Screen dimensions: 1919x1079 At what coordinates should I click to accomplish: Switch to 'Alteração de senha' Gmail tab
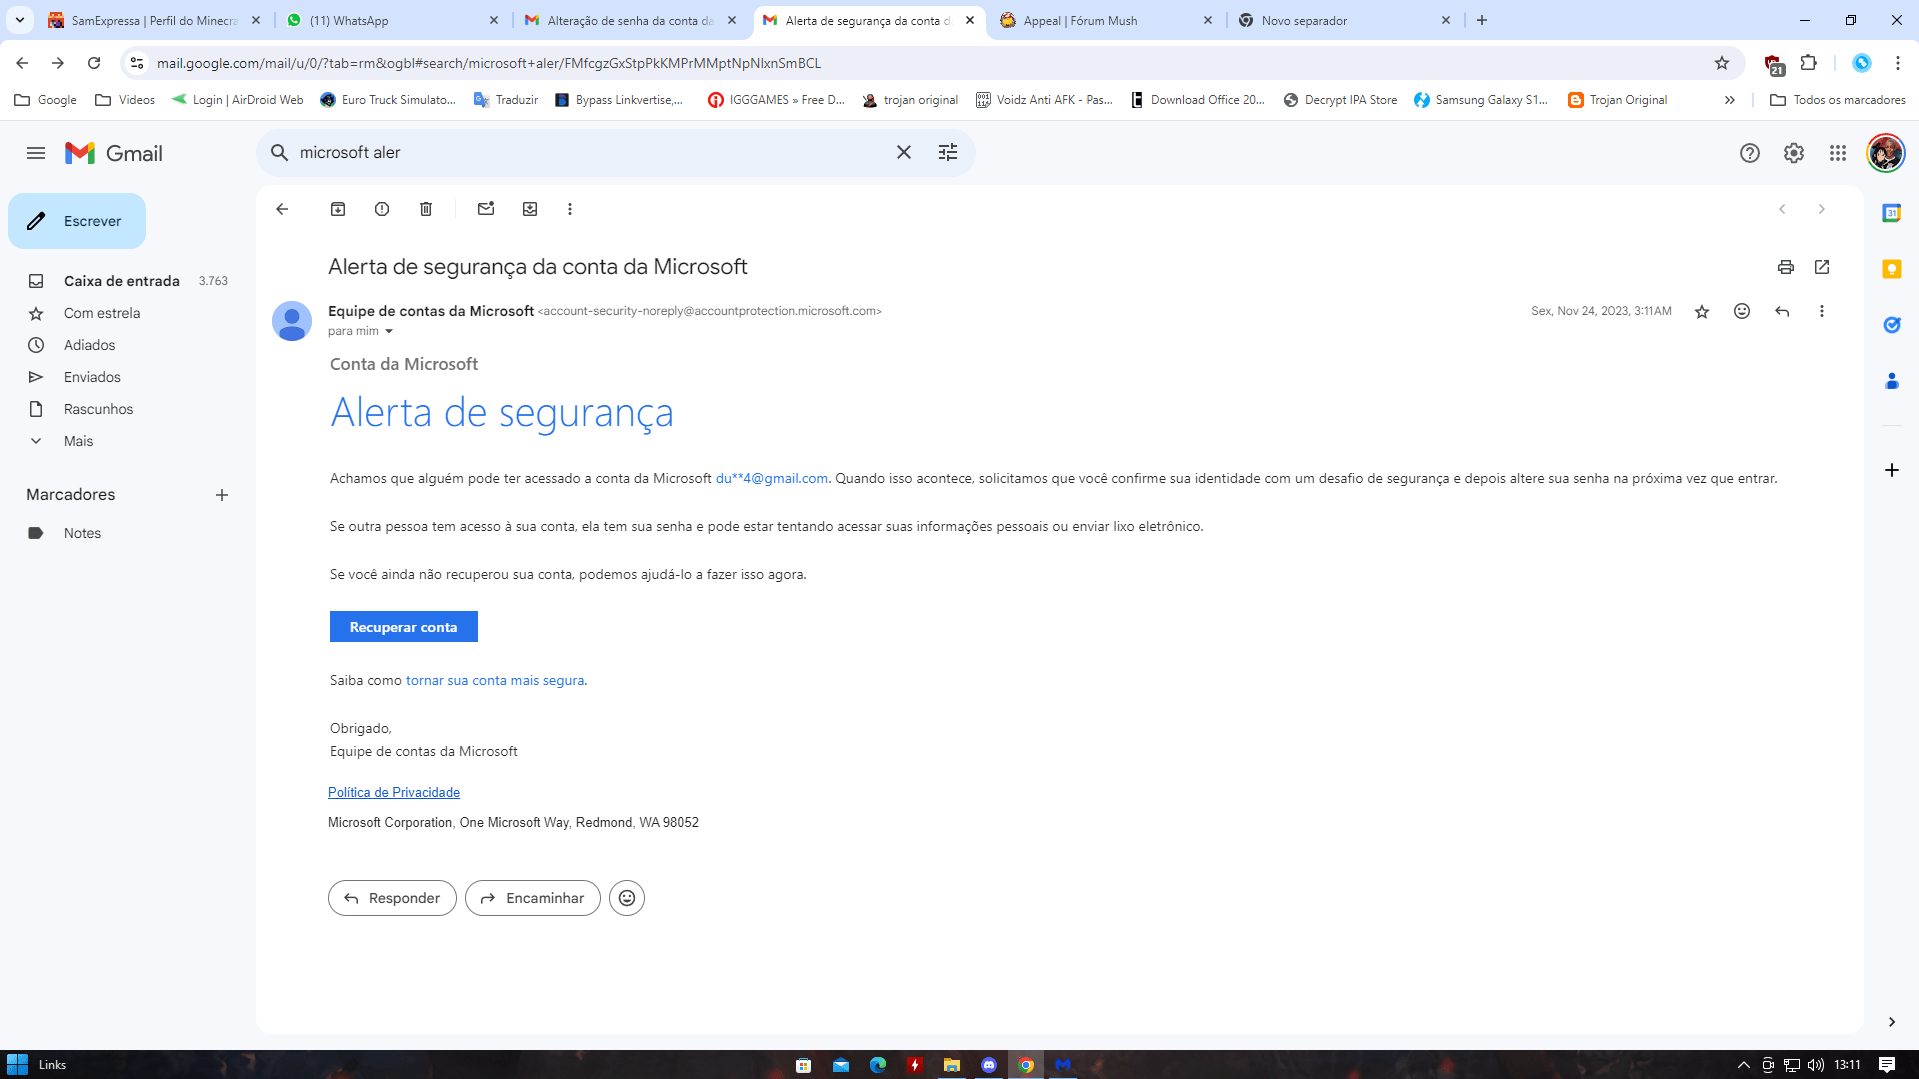click(x=630, y=20)
